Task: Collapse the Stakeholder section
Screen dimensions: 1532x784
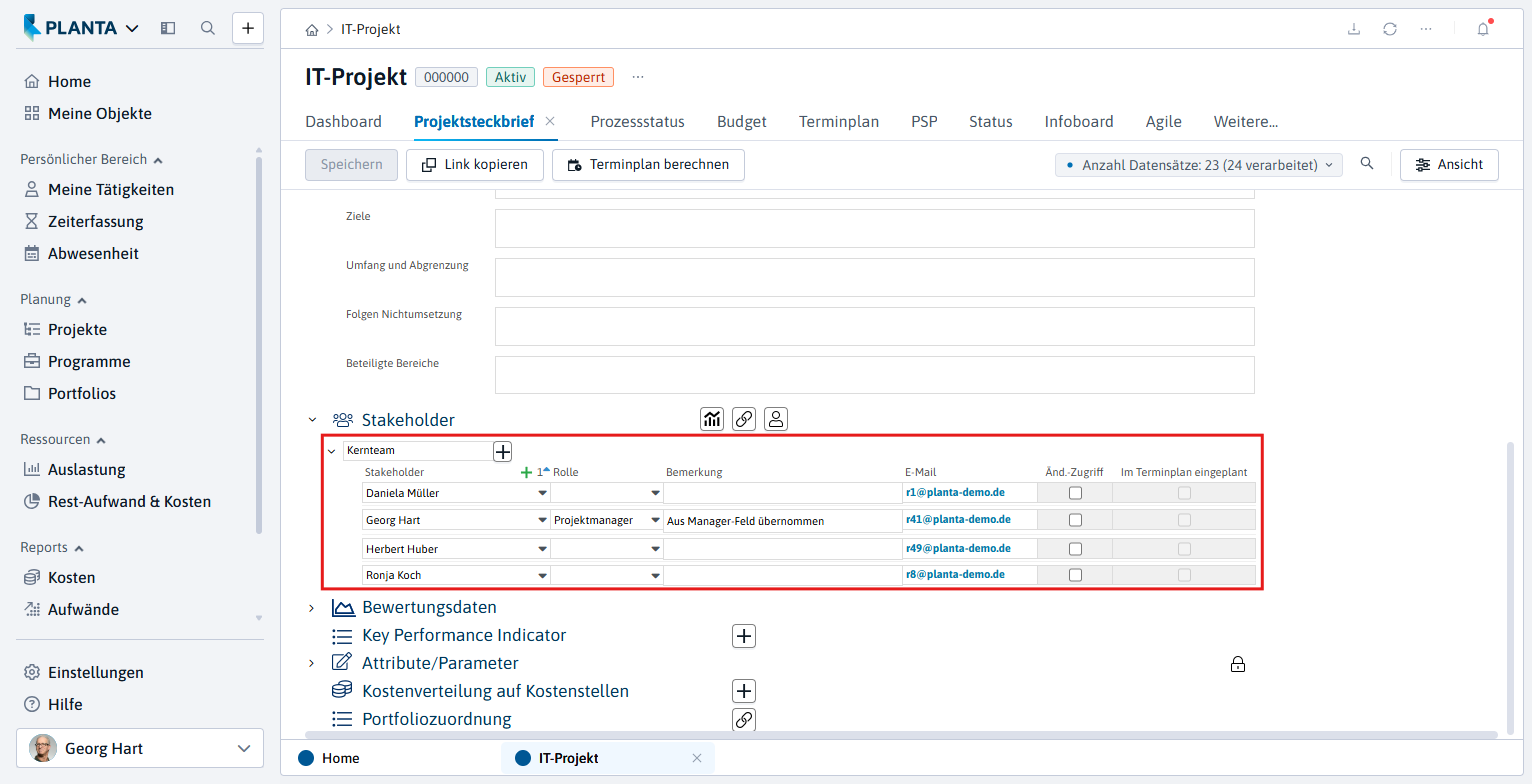Action: (312, 420)
